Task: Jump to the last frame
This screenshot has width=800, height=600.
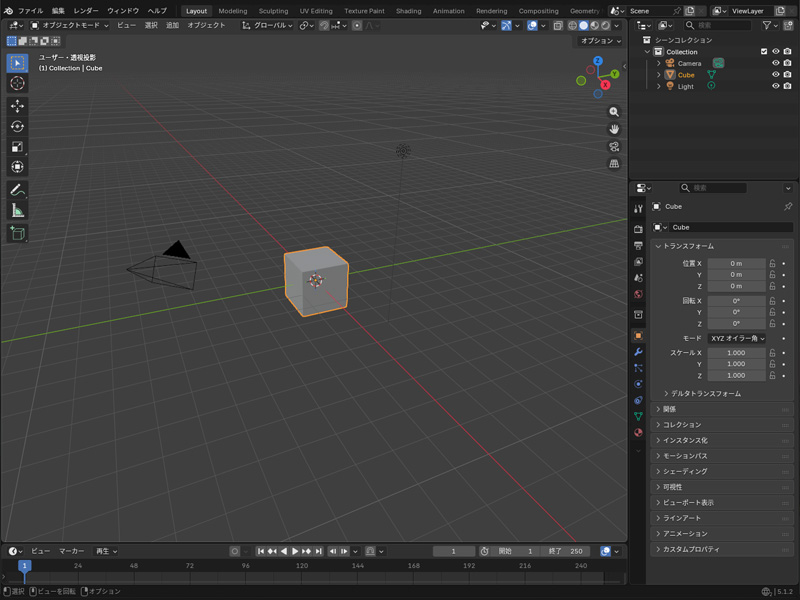Action: tap(318, 552)
